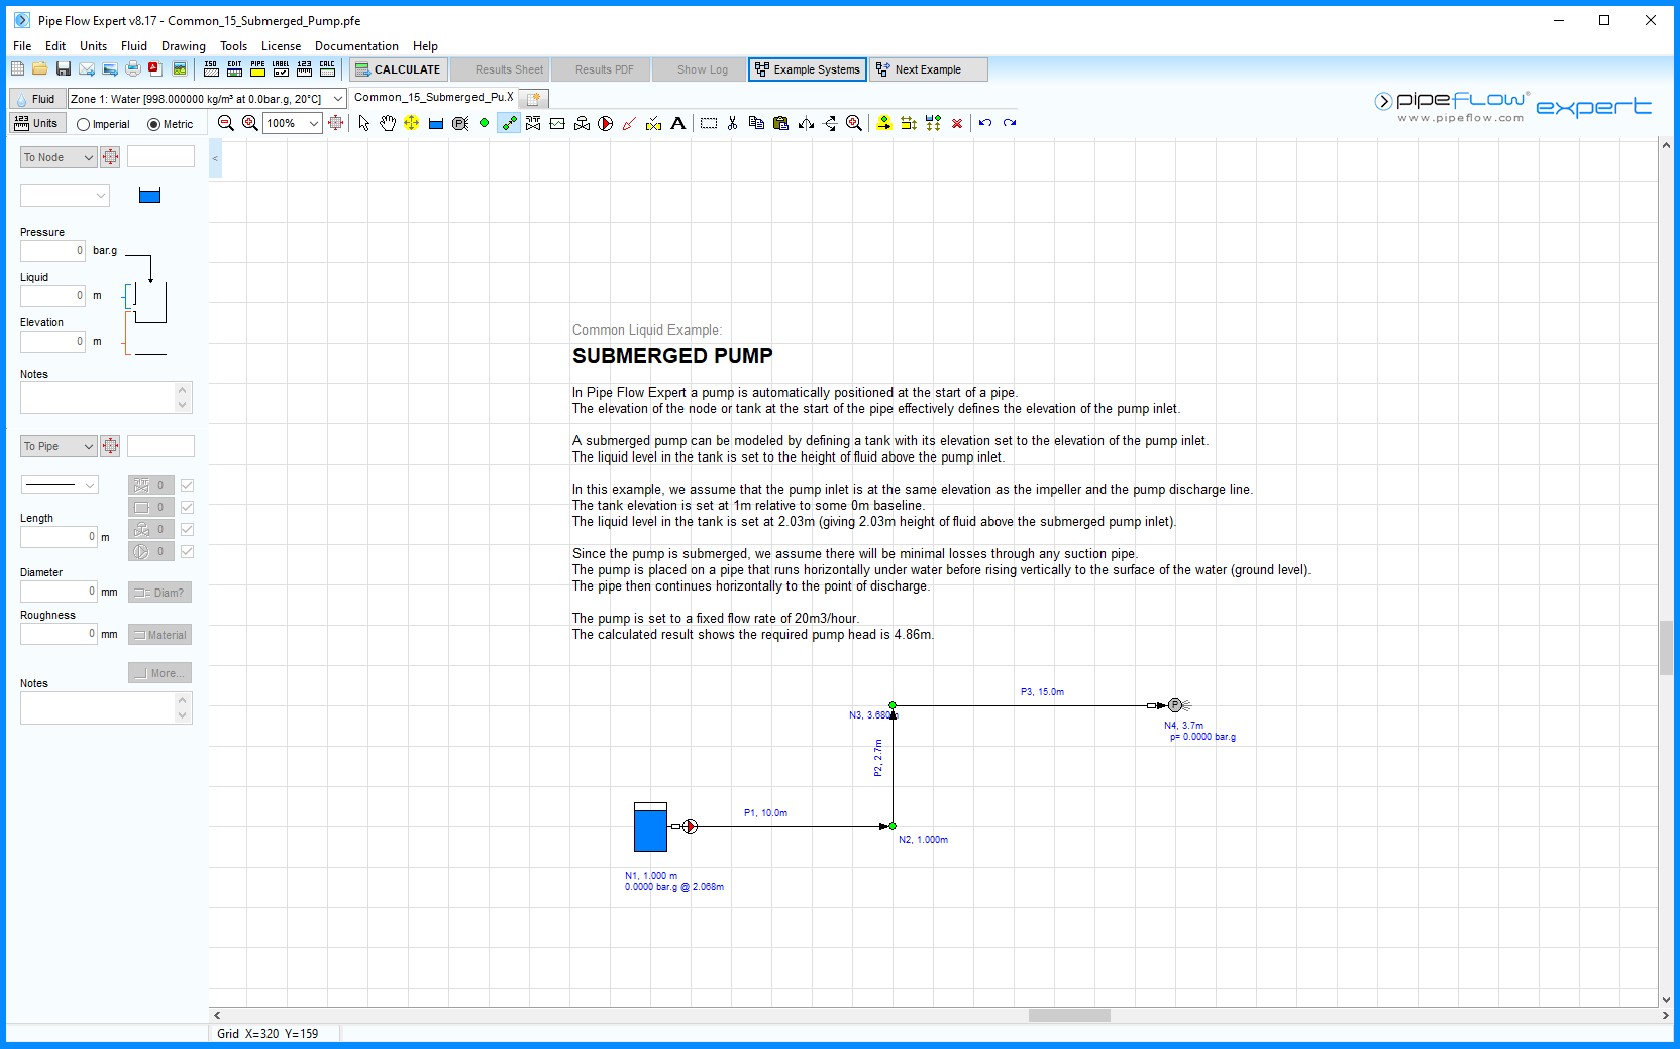Toggle the fittings checkbox in pipe panel

(187, 485)
